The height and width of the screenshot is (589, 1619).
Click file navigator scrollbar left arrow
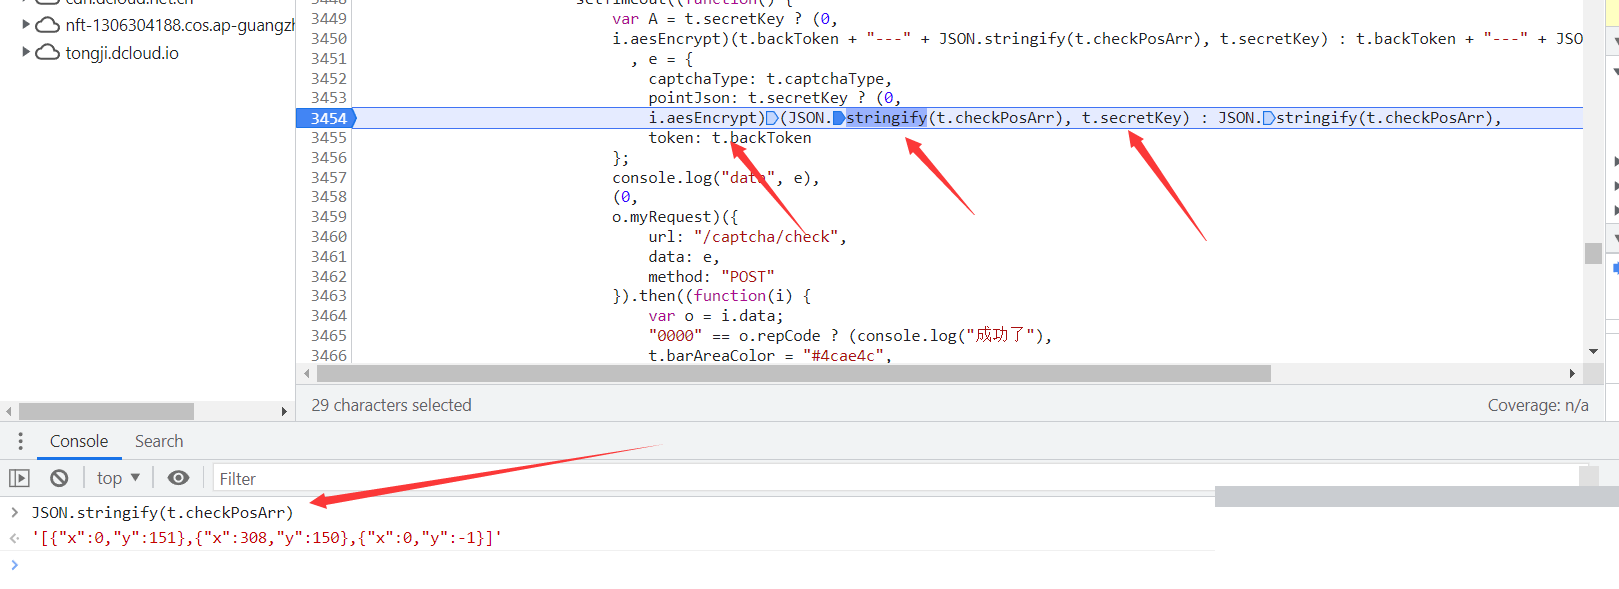[x=9, y=411]
